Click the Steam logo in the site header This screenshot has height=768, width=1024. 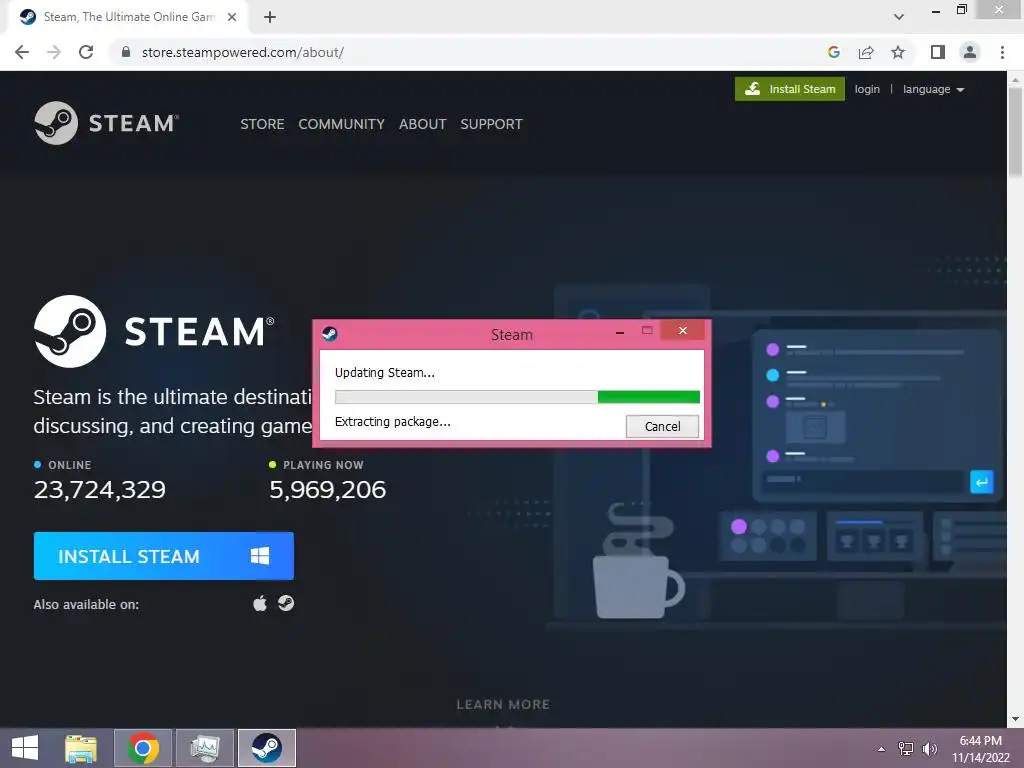[106, 123]
